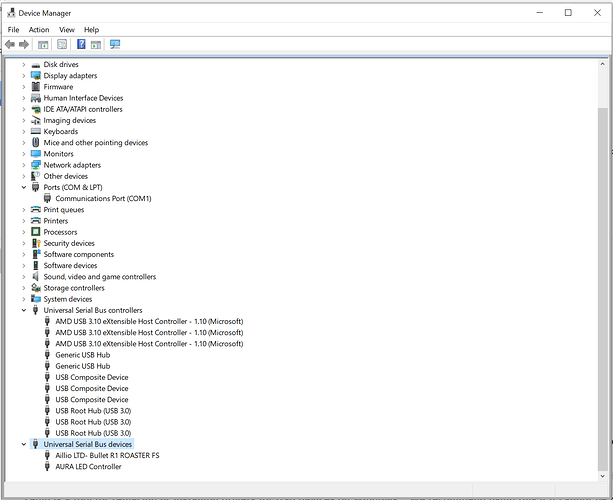Expand the Network adapters chevron
This screenshot has width=613, height=500.
24,165
